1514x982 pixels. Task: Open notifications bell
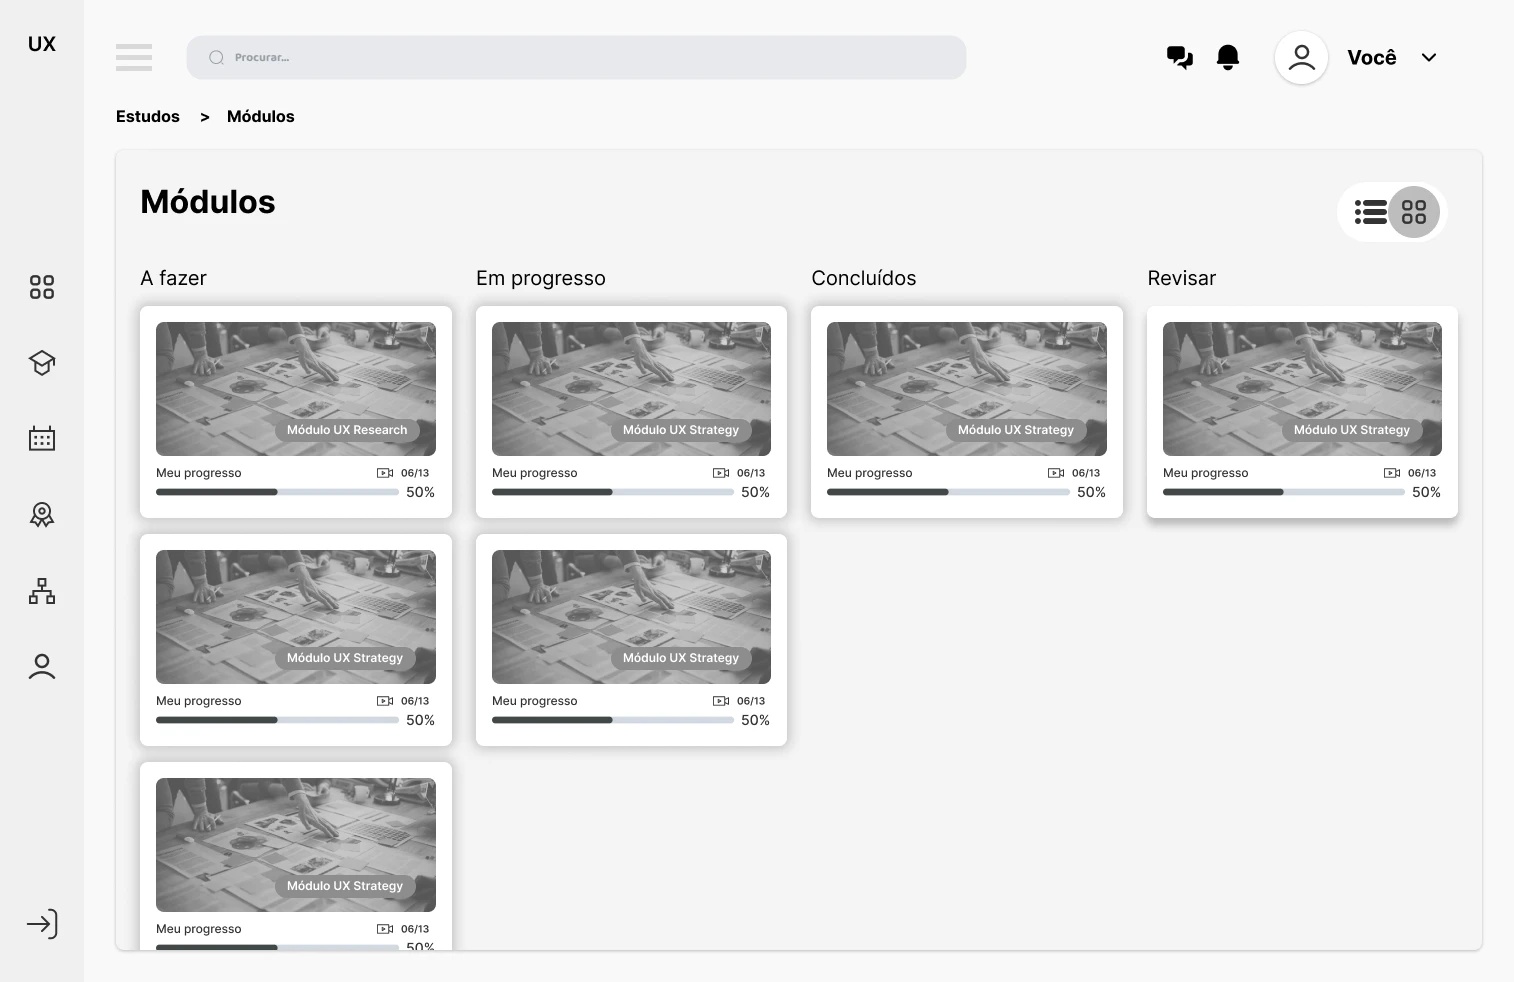[x=1228, y=57]
